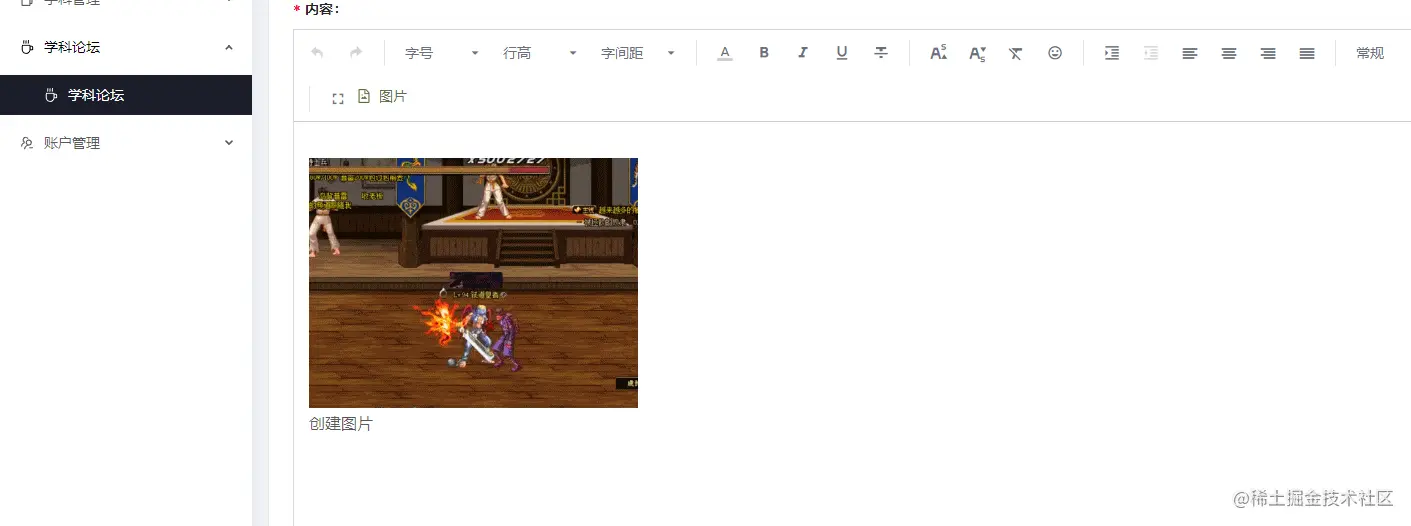
Task: Toggle strikethrough formatting
Action: click(881, 53)
